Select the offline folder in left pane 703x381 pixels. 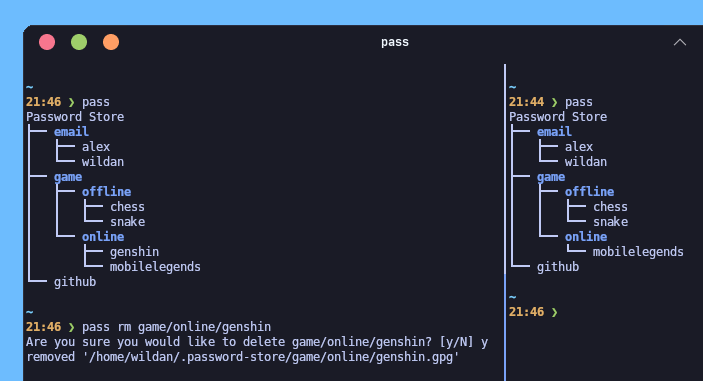(x=107, y=192)
